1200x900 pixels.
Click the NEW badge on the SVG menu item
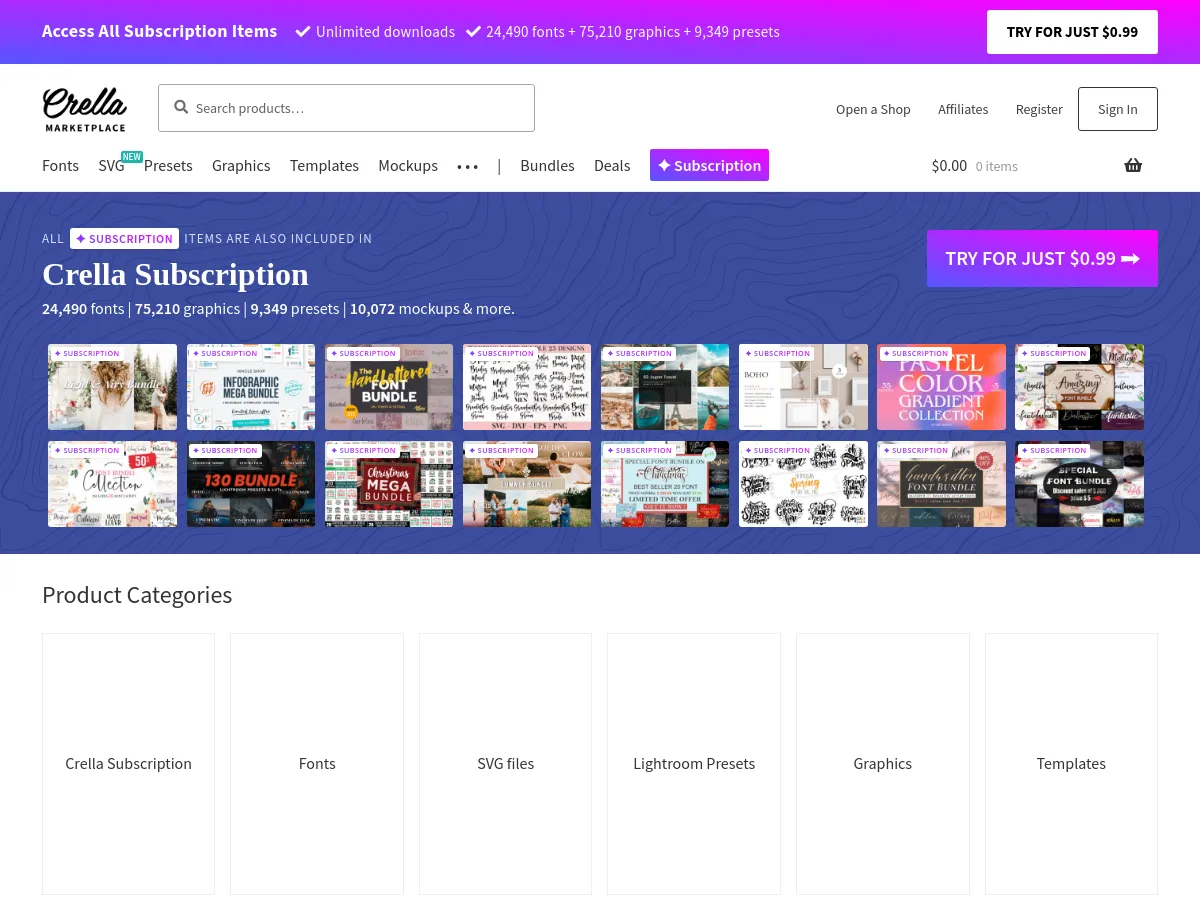click(x=132, y=156)
